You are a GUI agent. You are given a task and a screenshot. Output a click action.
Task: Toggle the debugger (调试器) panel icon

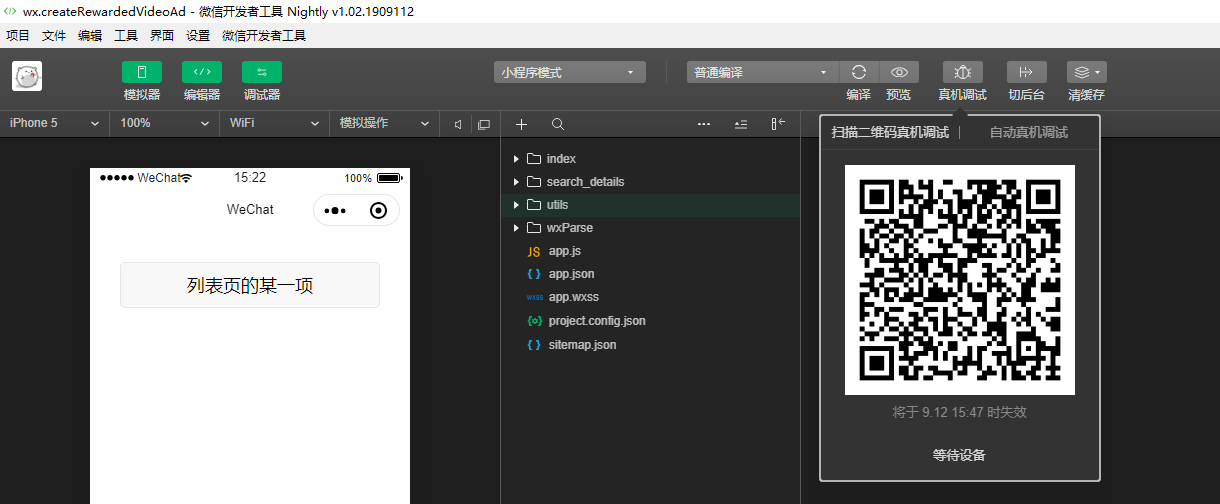pos(262,72)
